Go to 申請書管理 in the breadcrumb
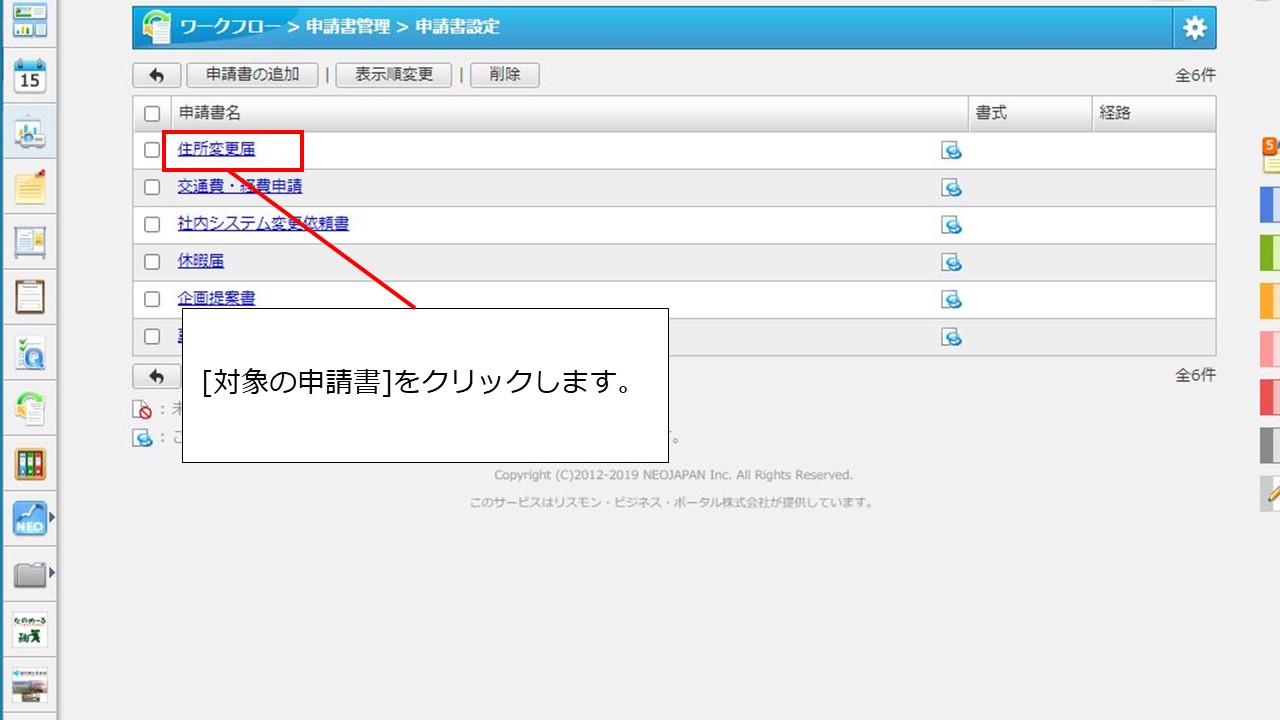Image resolution: width=1280 pixels, height=720 pixels. pos(348,27)
